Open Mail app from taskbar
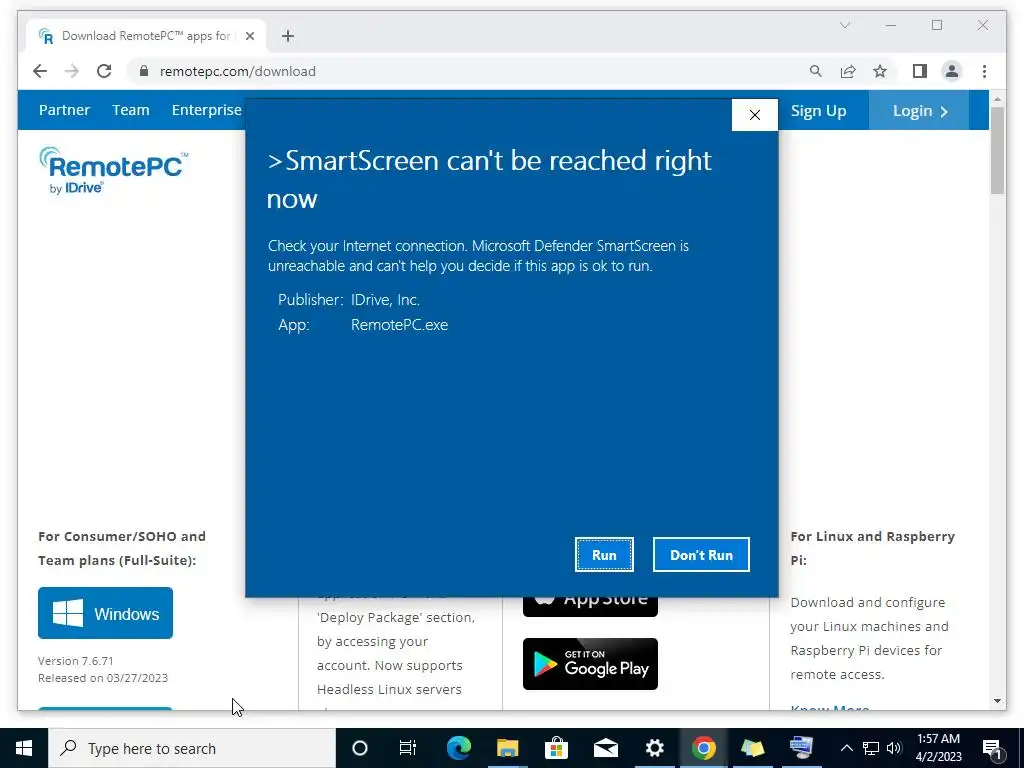This screenshot has height=768, width=1024. (x=605, y=748)
